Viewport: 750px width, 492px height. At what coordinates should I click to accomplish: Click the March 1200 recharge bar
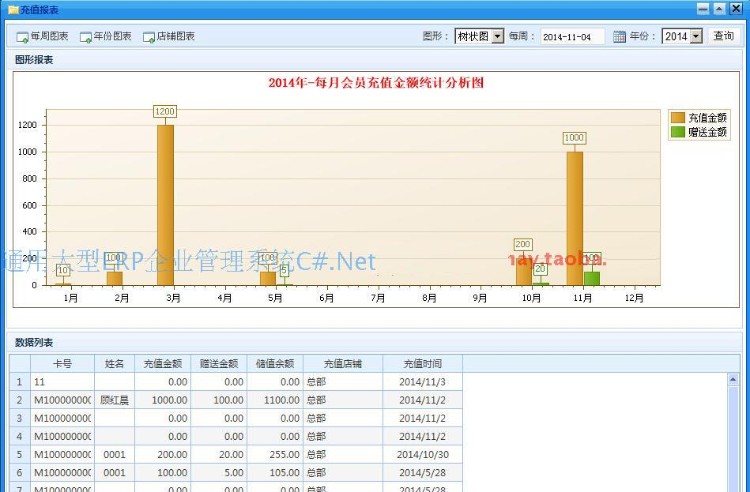point(166,205)
